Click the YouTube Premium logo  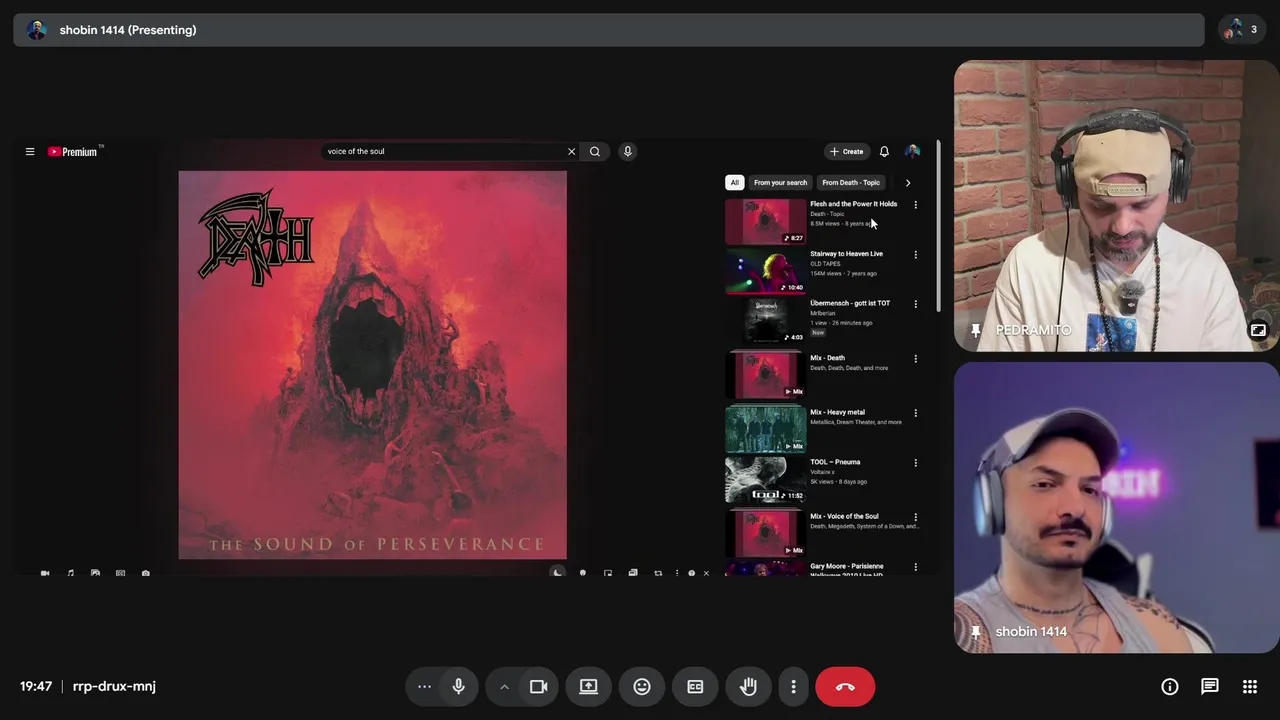tap(75, 152)
